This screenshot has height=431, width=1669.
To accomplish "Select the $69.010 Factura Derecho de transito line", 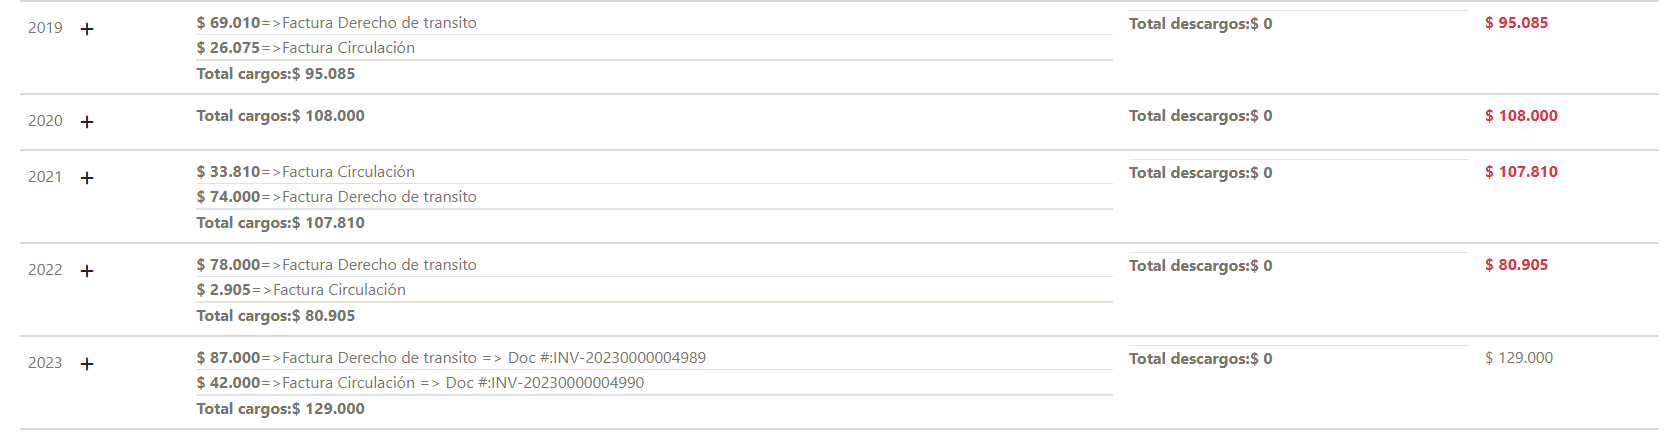I will coord(337,23).
